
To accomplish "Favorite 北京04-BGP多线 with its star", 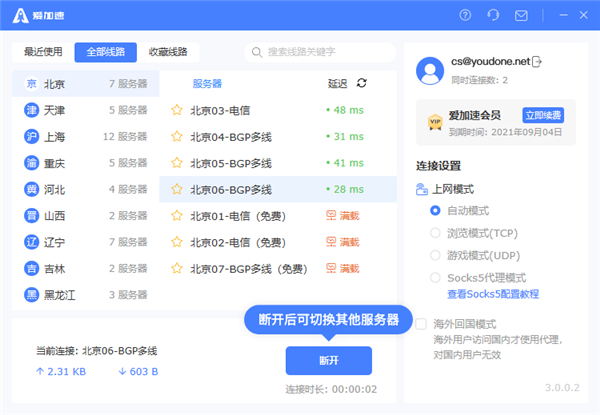I will 177,137.
